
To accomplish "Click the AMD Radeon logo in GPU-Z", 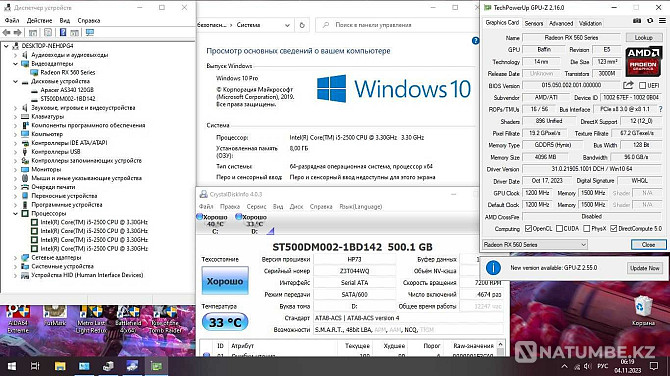I will [x=643, y=62].
